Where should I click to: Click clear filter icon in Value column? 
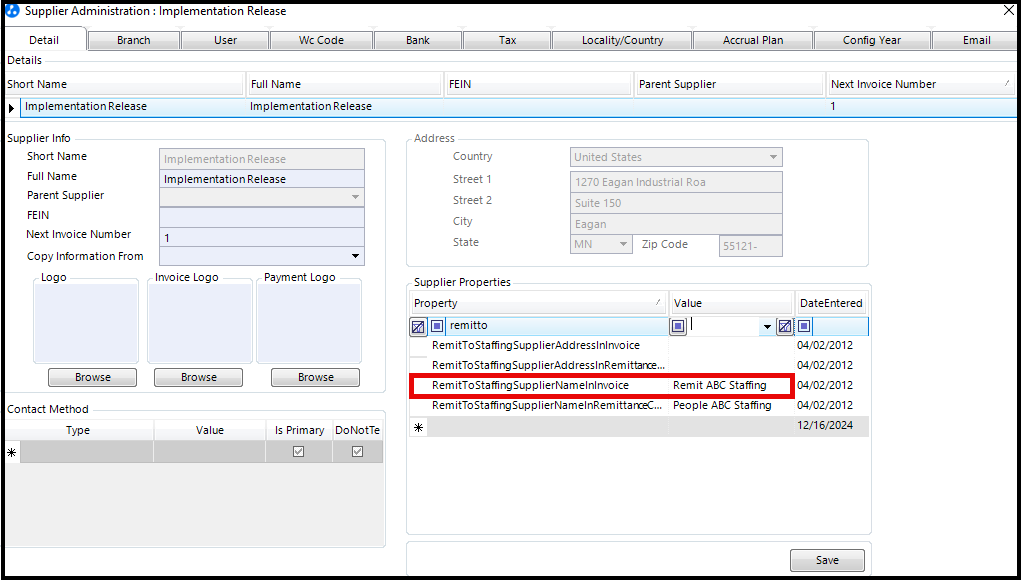785,326
